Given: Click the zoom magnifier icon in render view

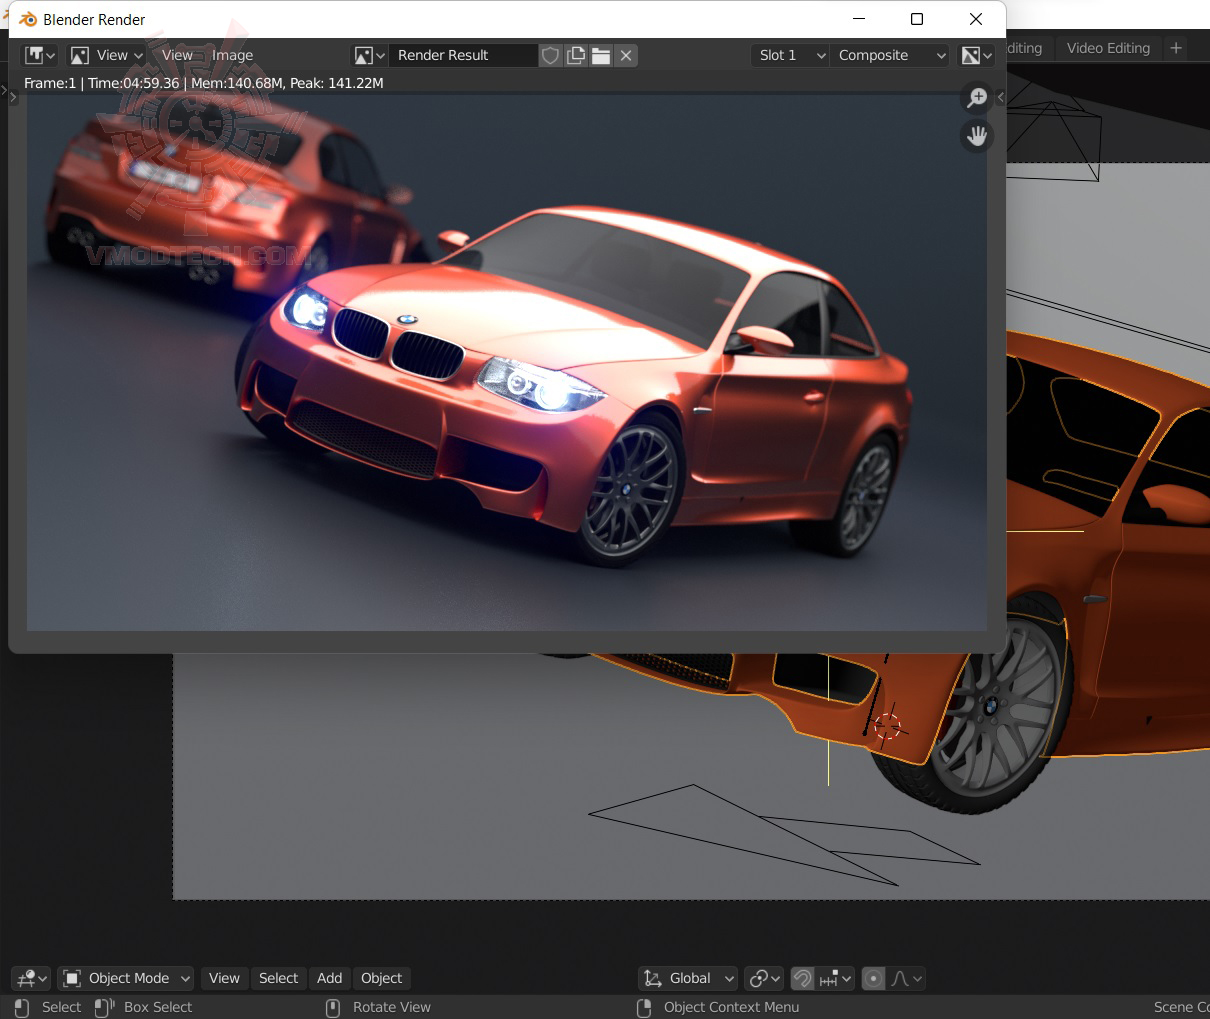Looking at the screenshot, I should point(976,98).
